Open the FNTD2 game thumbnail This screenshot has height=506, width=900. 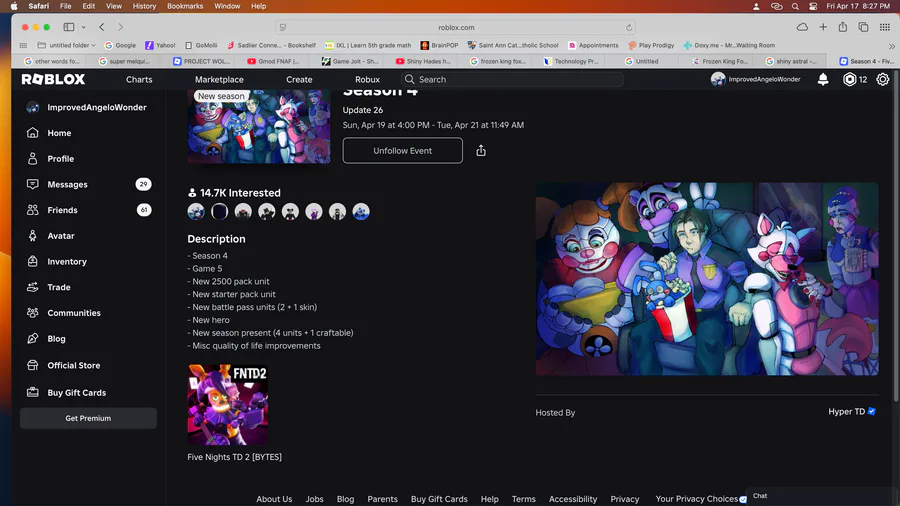point(227,405)
